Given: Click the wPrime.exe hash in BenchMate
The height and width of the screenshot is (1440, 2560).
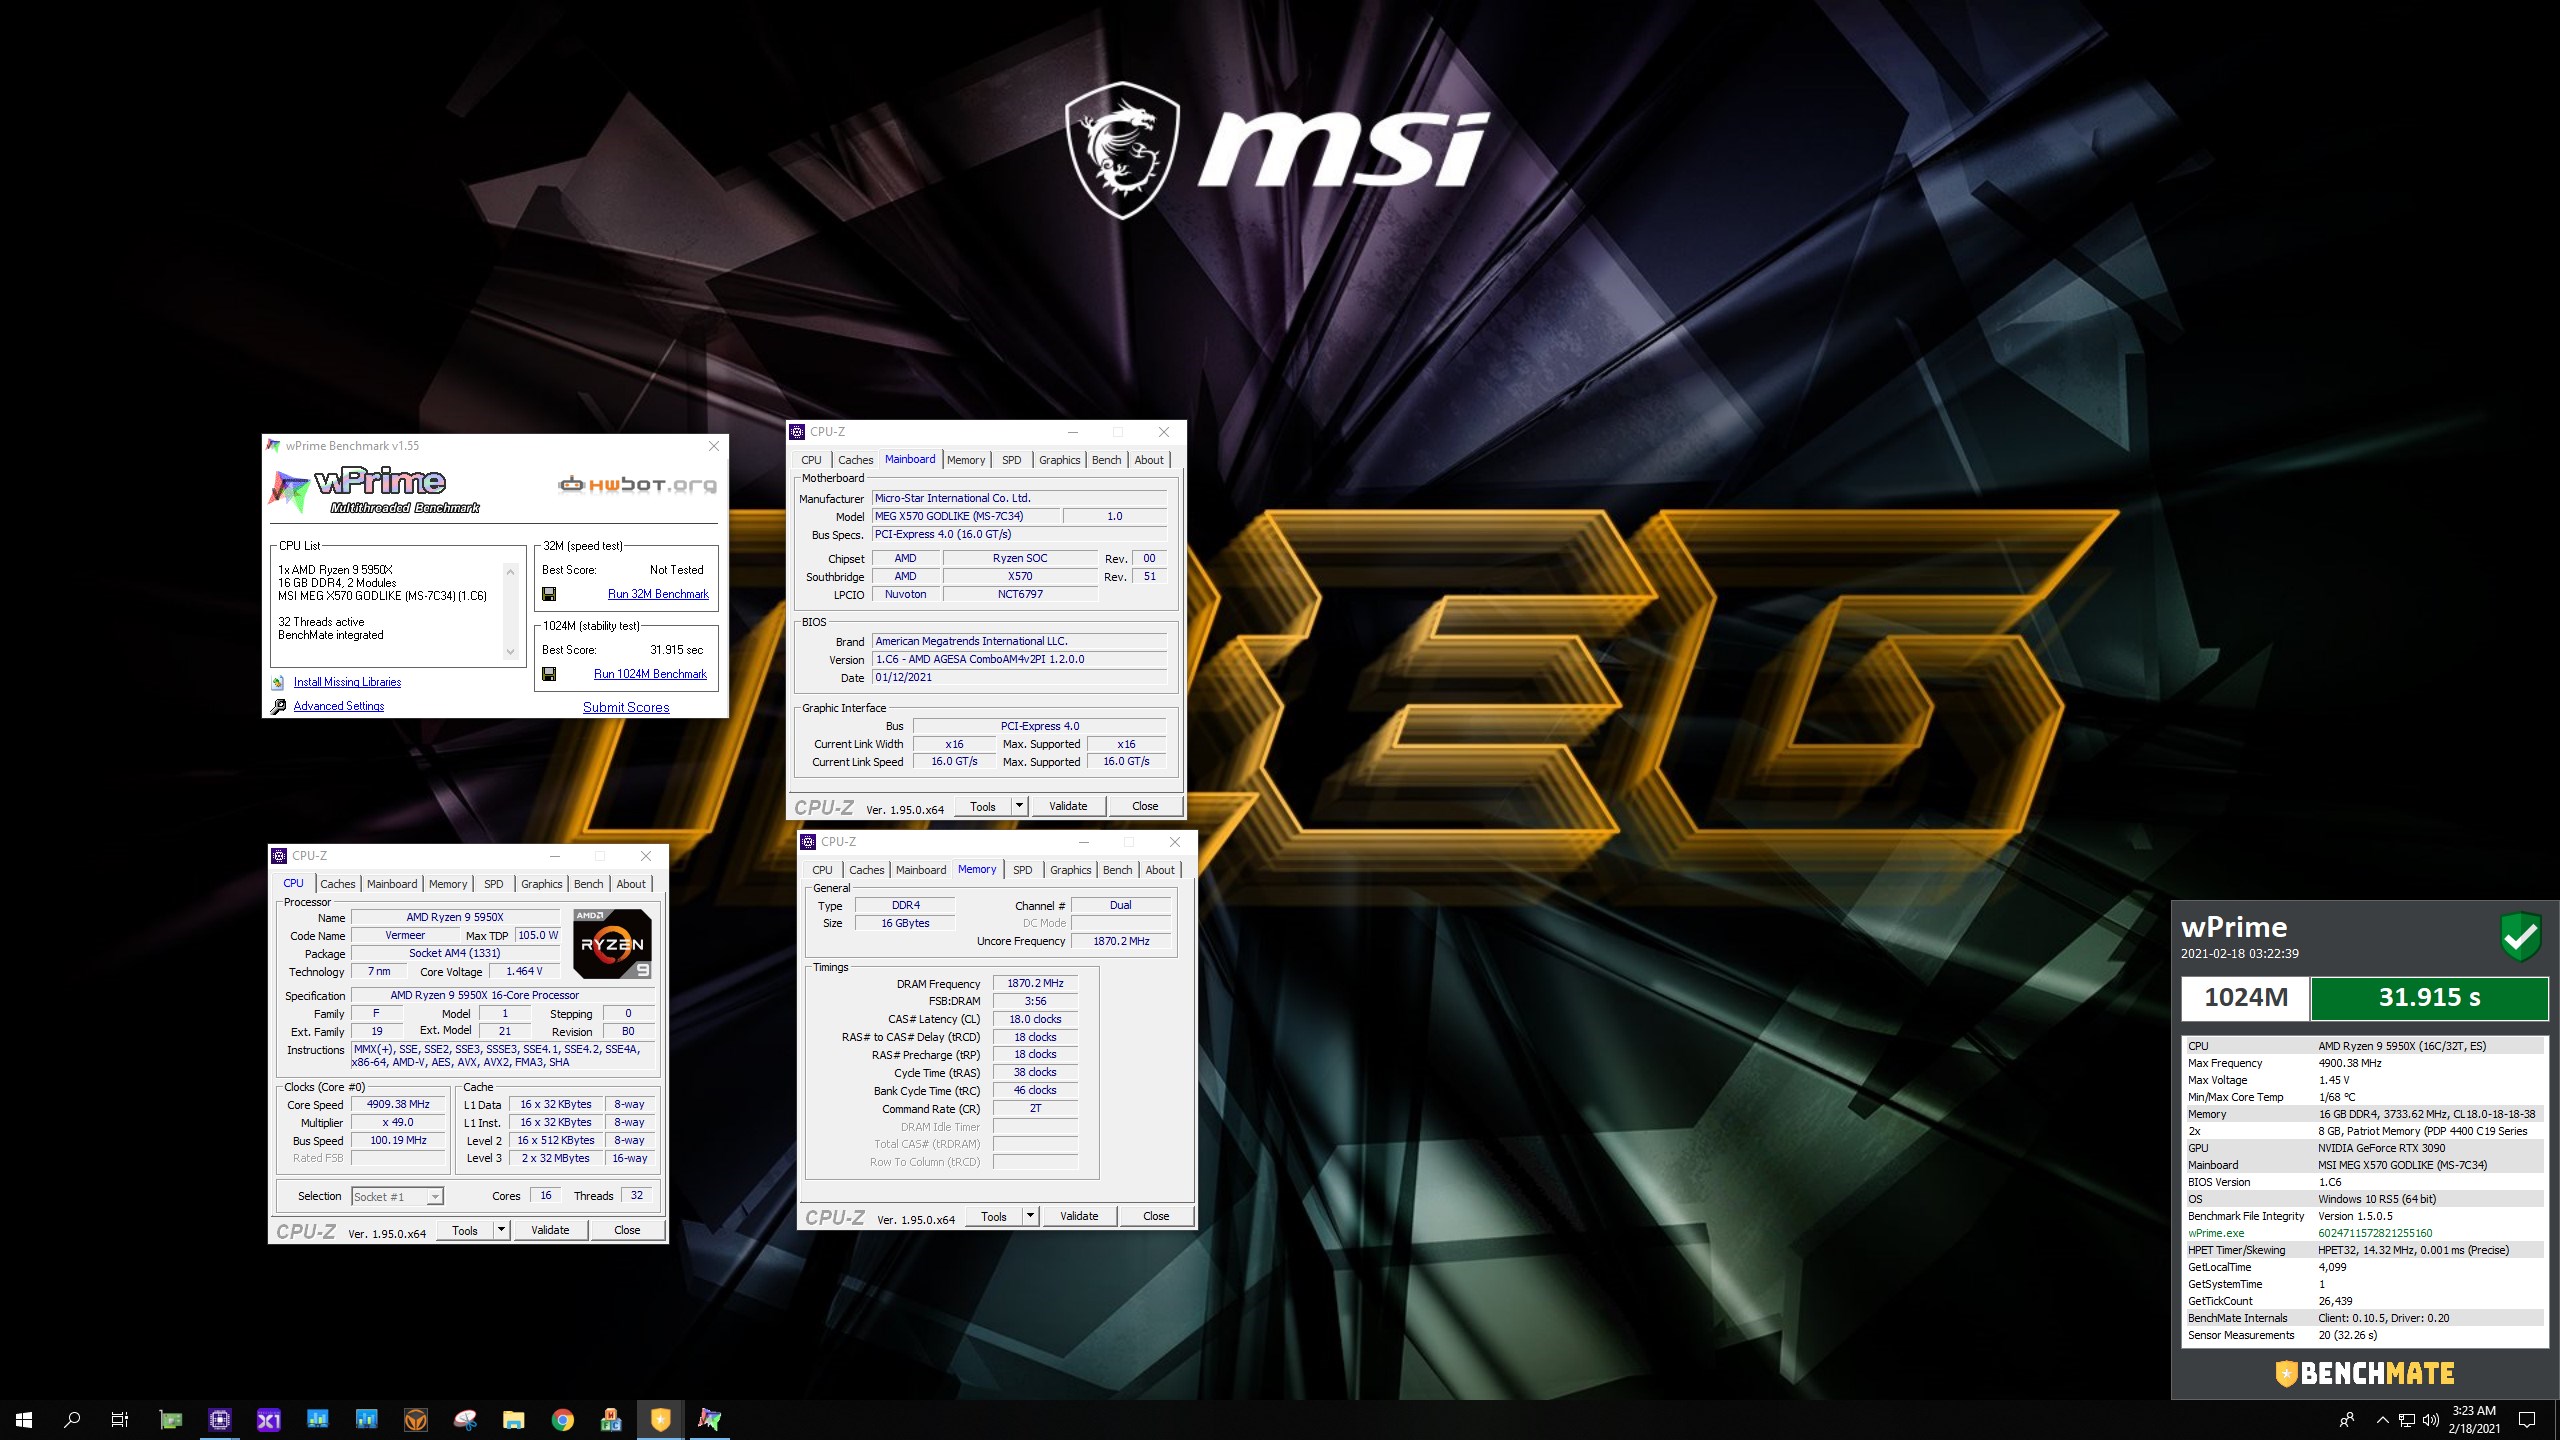Looking at the screenshot, I should coord(2375,1233).
